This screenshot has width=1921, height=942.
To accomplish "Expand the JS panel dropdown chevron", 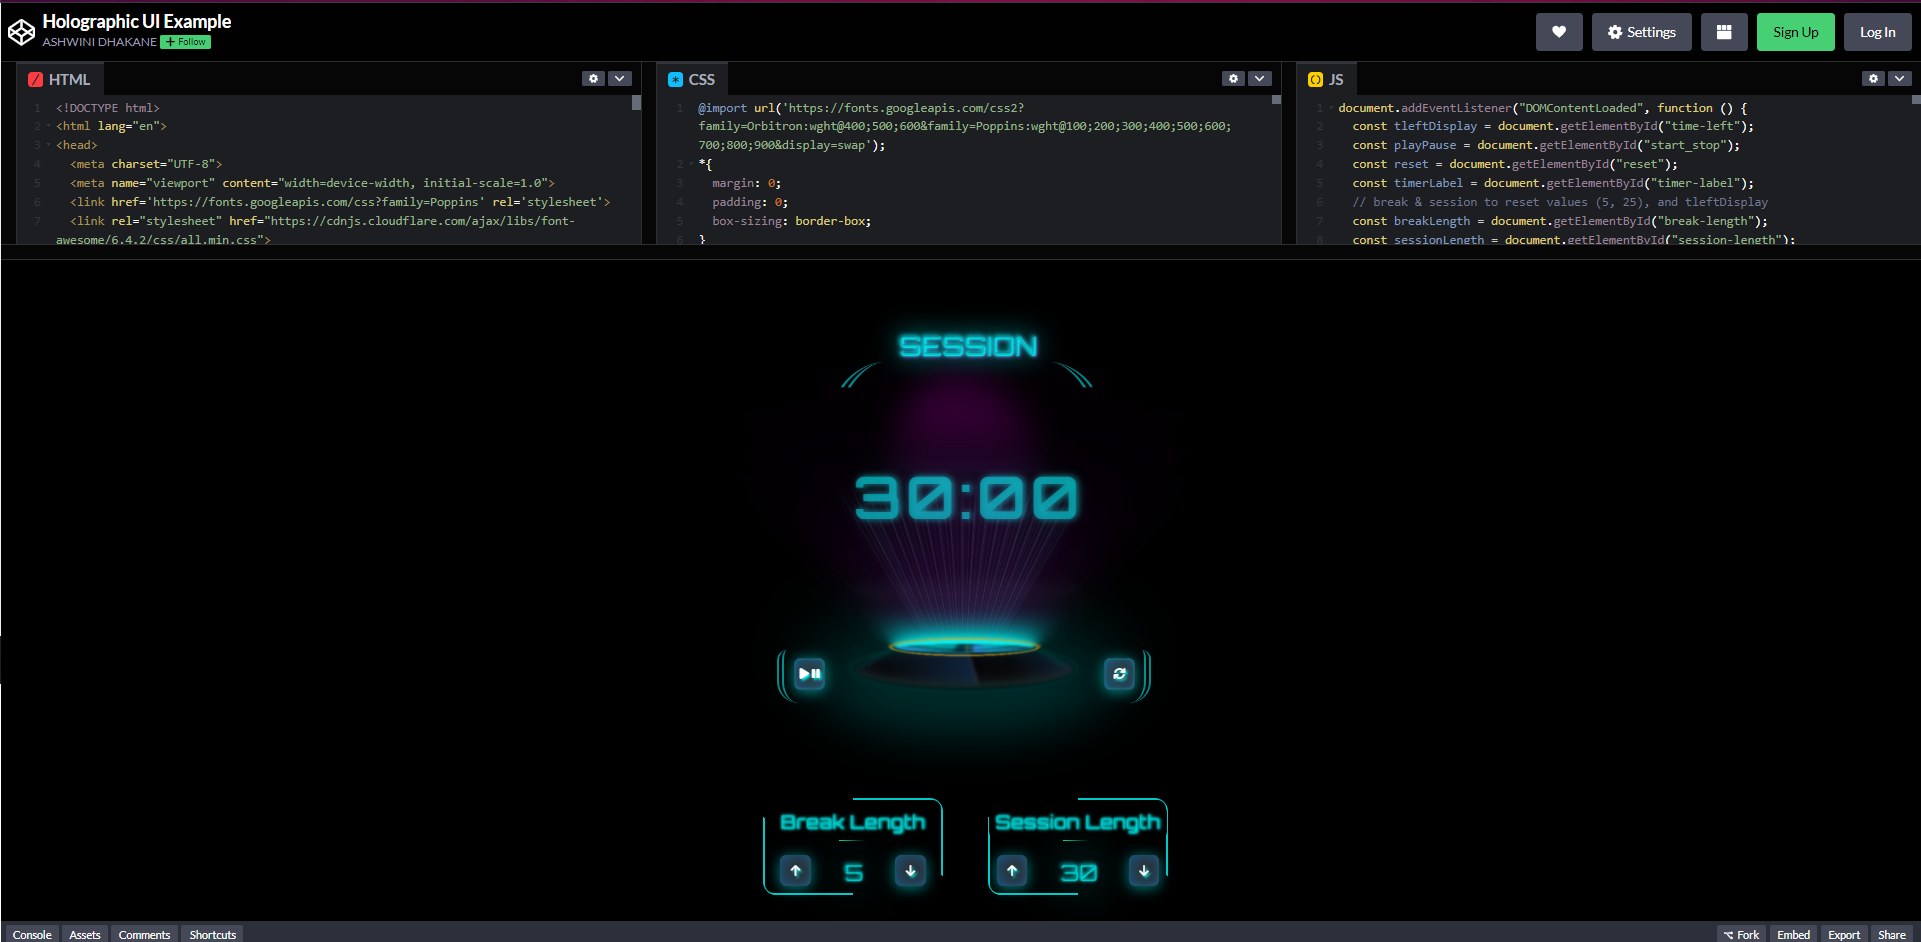I will [1899, 79].
